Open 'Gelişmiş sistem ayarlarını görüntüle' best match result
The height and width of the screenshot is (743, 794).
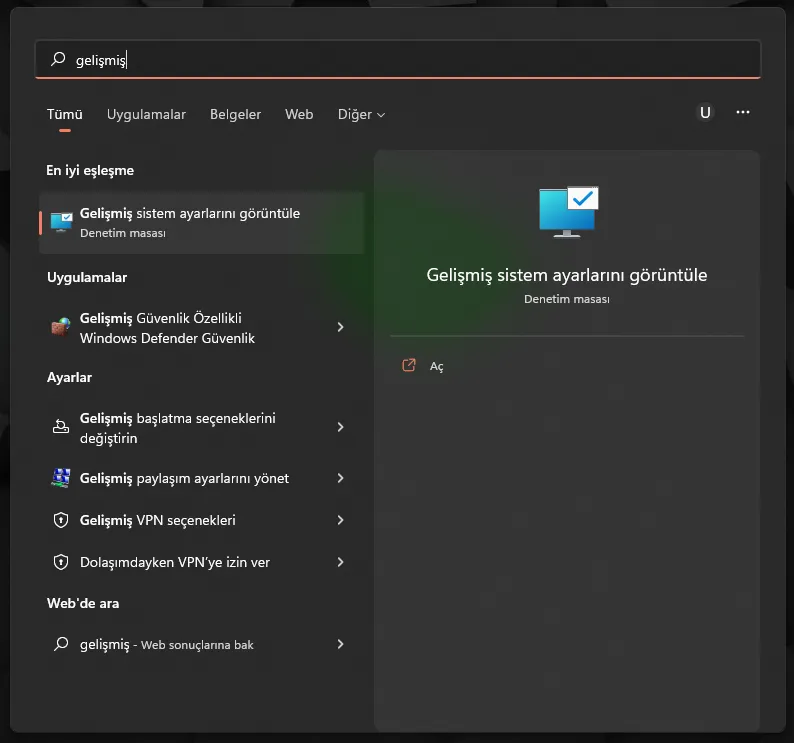pyautogui.click(x=202, y=223)
